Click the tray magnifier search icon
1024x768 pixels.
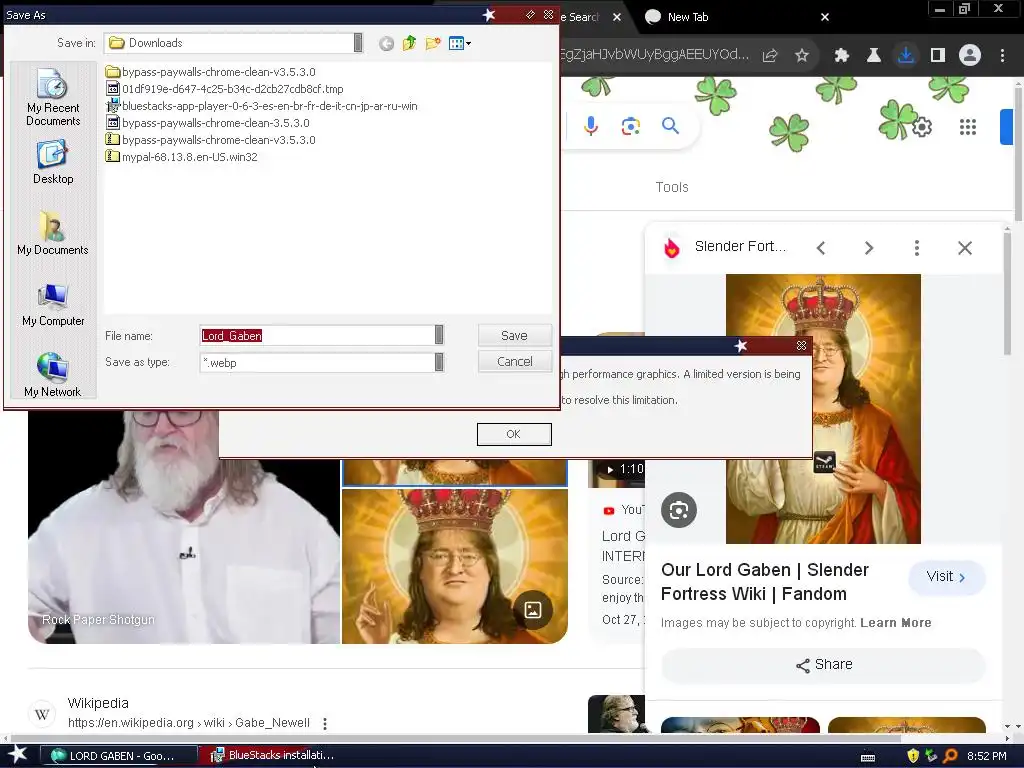(x=951, y=756)
